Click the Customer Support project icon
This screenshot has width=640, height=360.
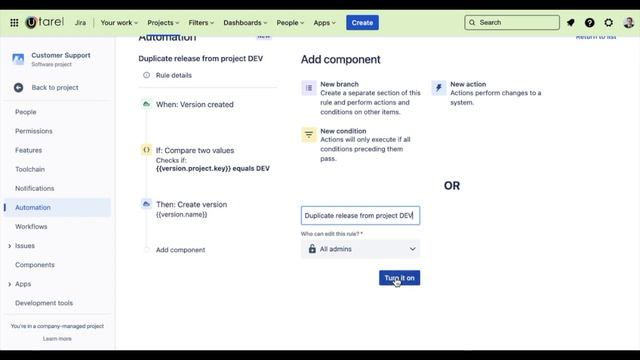pos(18,59)
